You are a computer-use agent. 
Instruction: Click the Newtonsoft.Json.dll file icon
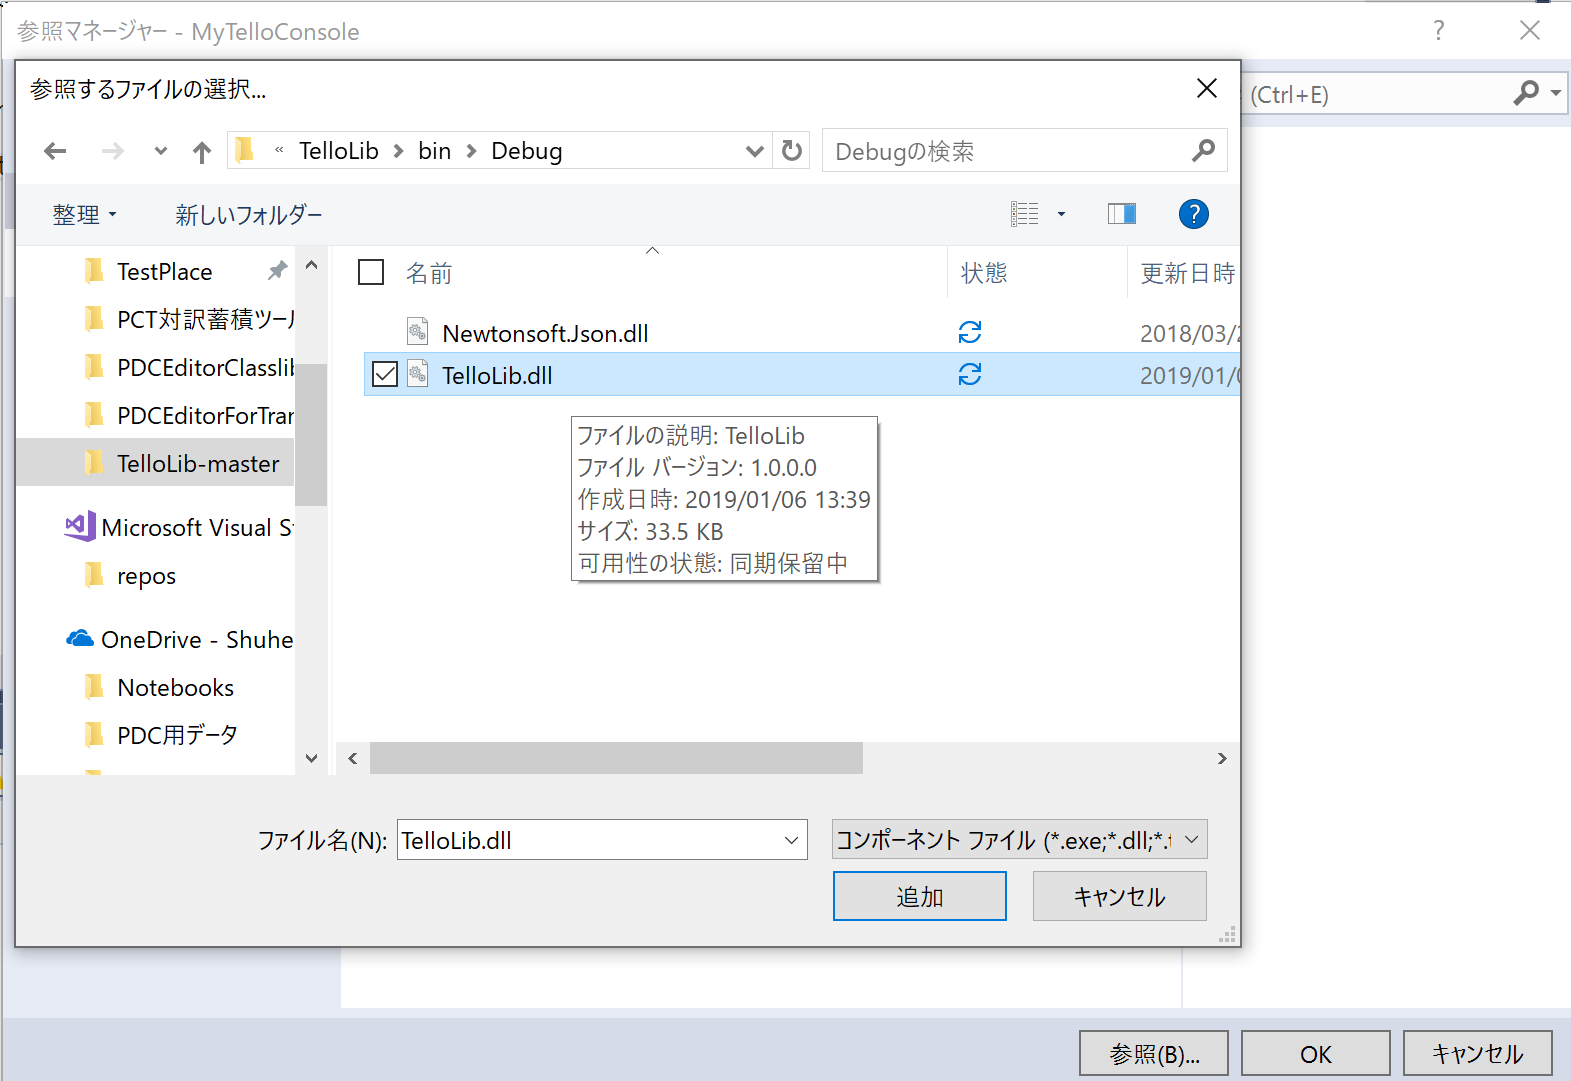tap(418, 332)
